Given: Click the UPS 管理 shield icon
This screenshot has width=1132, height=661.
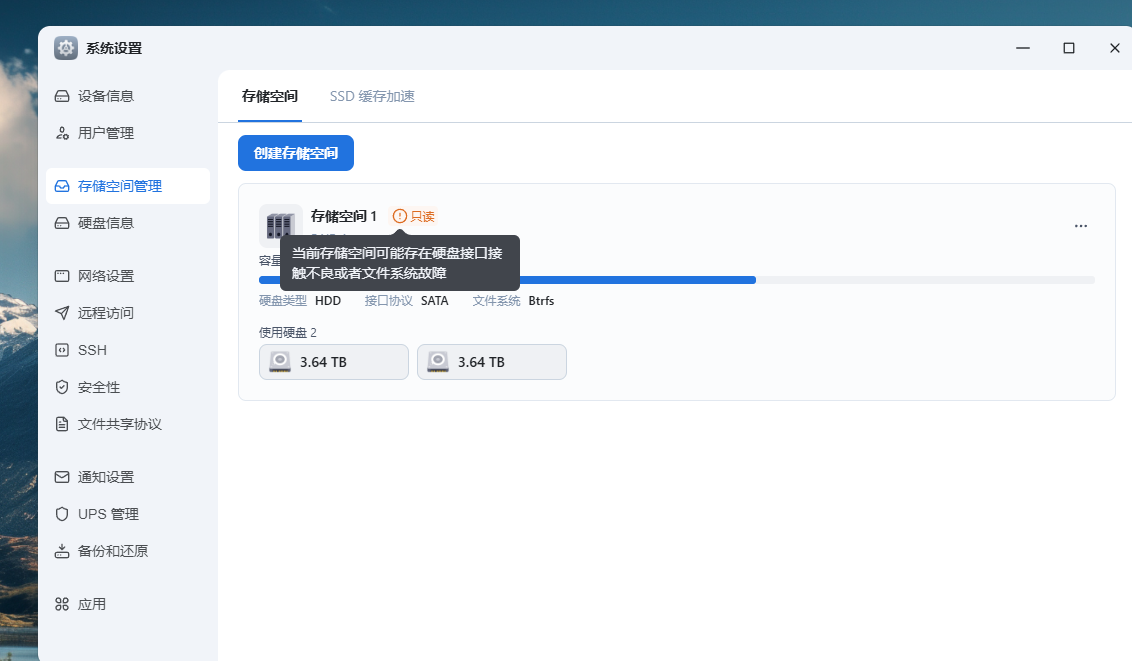Looking at the screenshot, I should pos(62,514).
